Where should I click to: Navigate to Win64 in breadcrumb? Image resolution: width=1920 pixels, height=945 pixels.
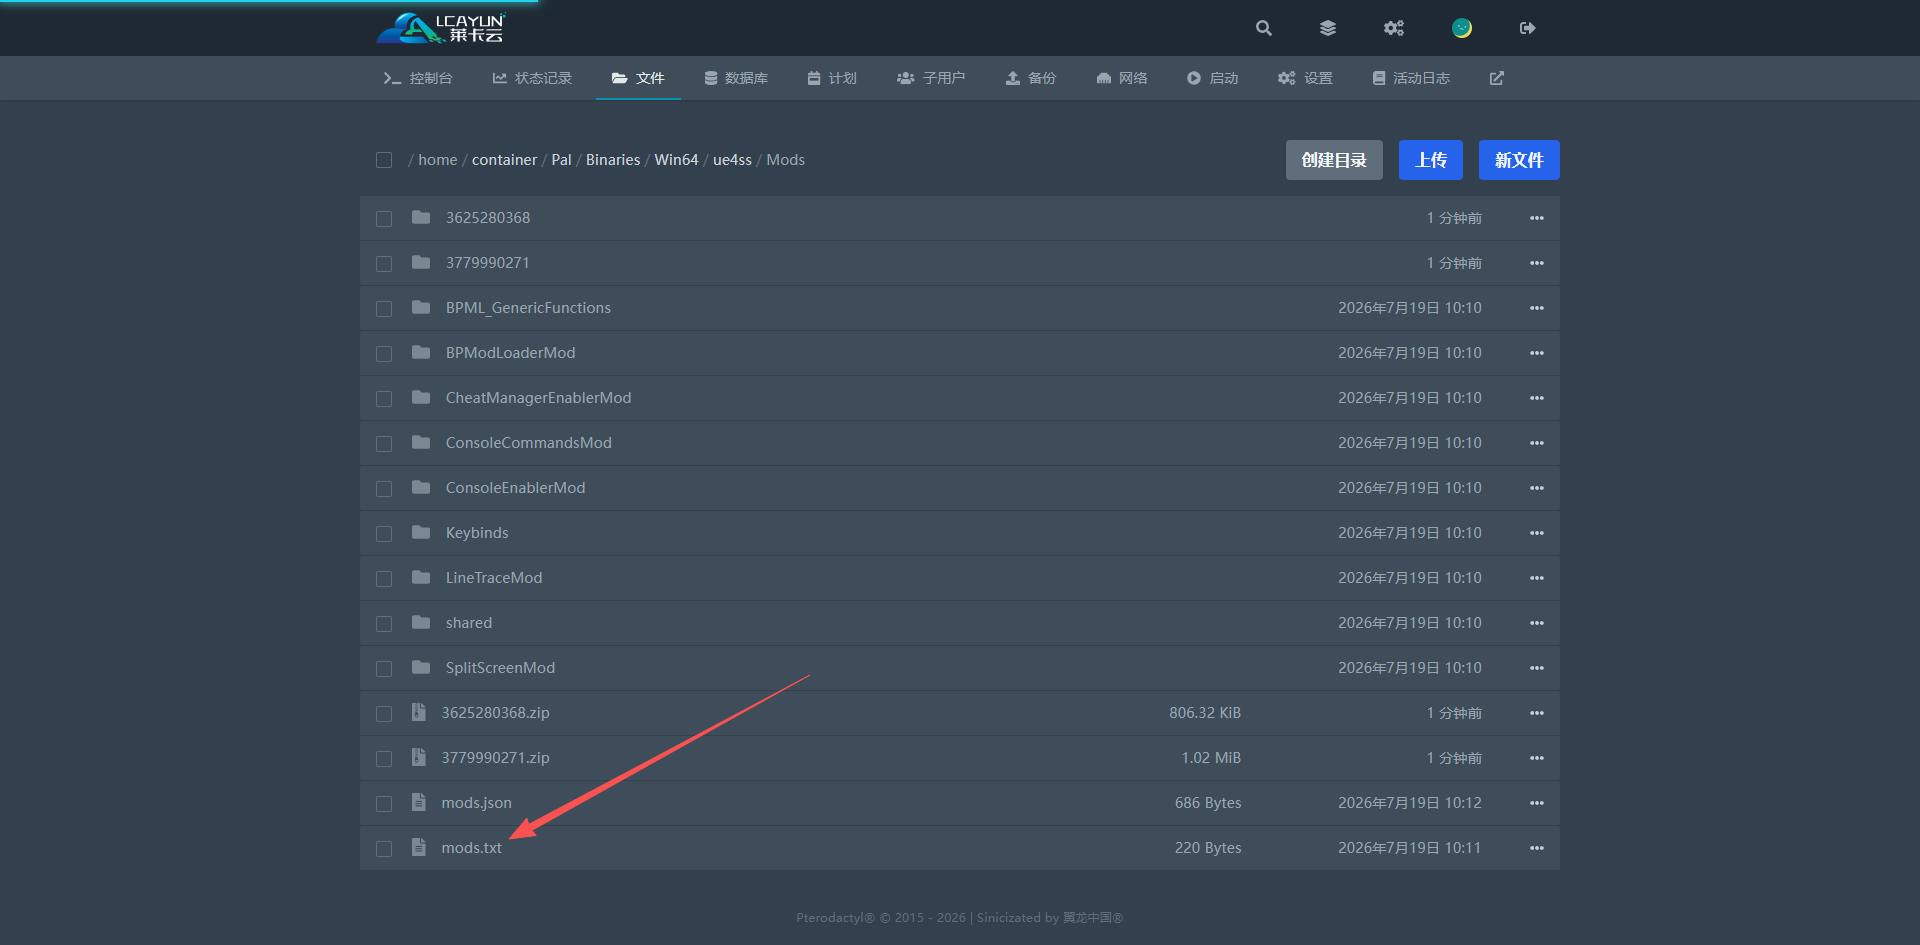[x=676, y=160]
